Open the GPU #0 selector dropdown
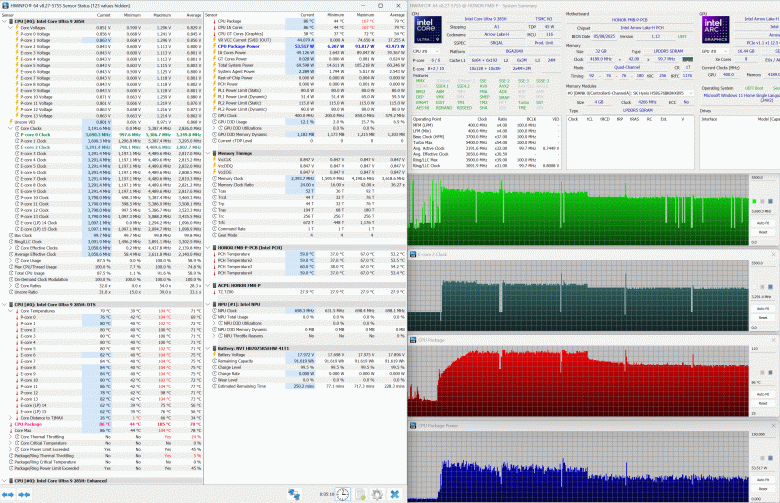Viewport: 780px width, 503px height. (x=715, y=51)
